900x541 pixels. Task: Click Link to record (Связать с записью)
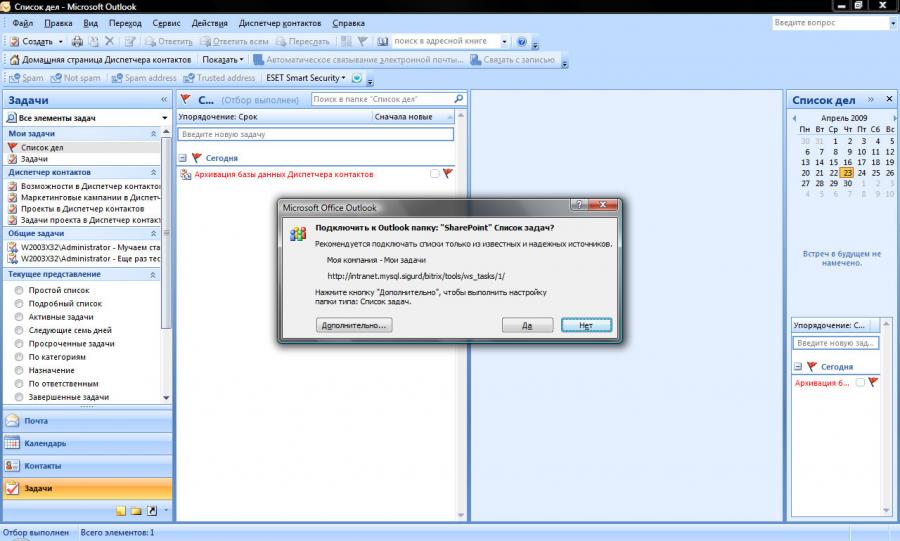click(x=513, y=60)
